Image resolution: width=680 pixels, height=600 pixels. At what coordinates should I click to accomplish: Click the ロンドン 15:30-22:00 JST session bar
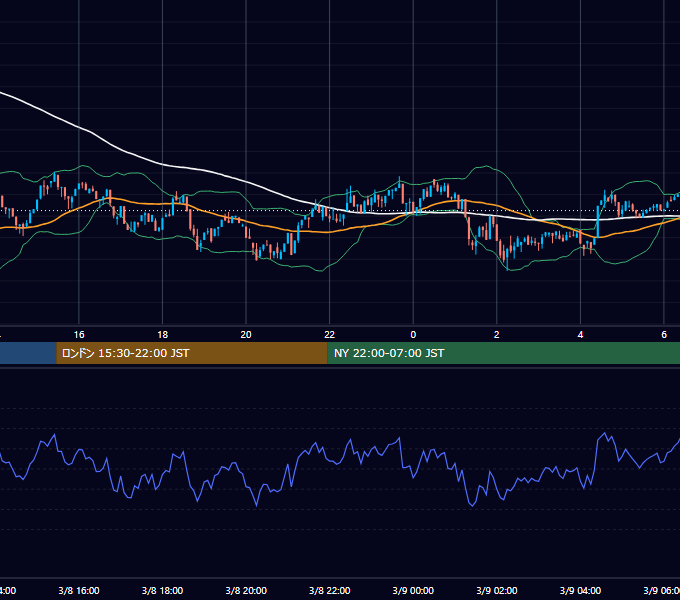tap(192, 353)
